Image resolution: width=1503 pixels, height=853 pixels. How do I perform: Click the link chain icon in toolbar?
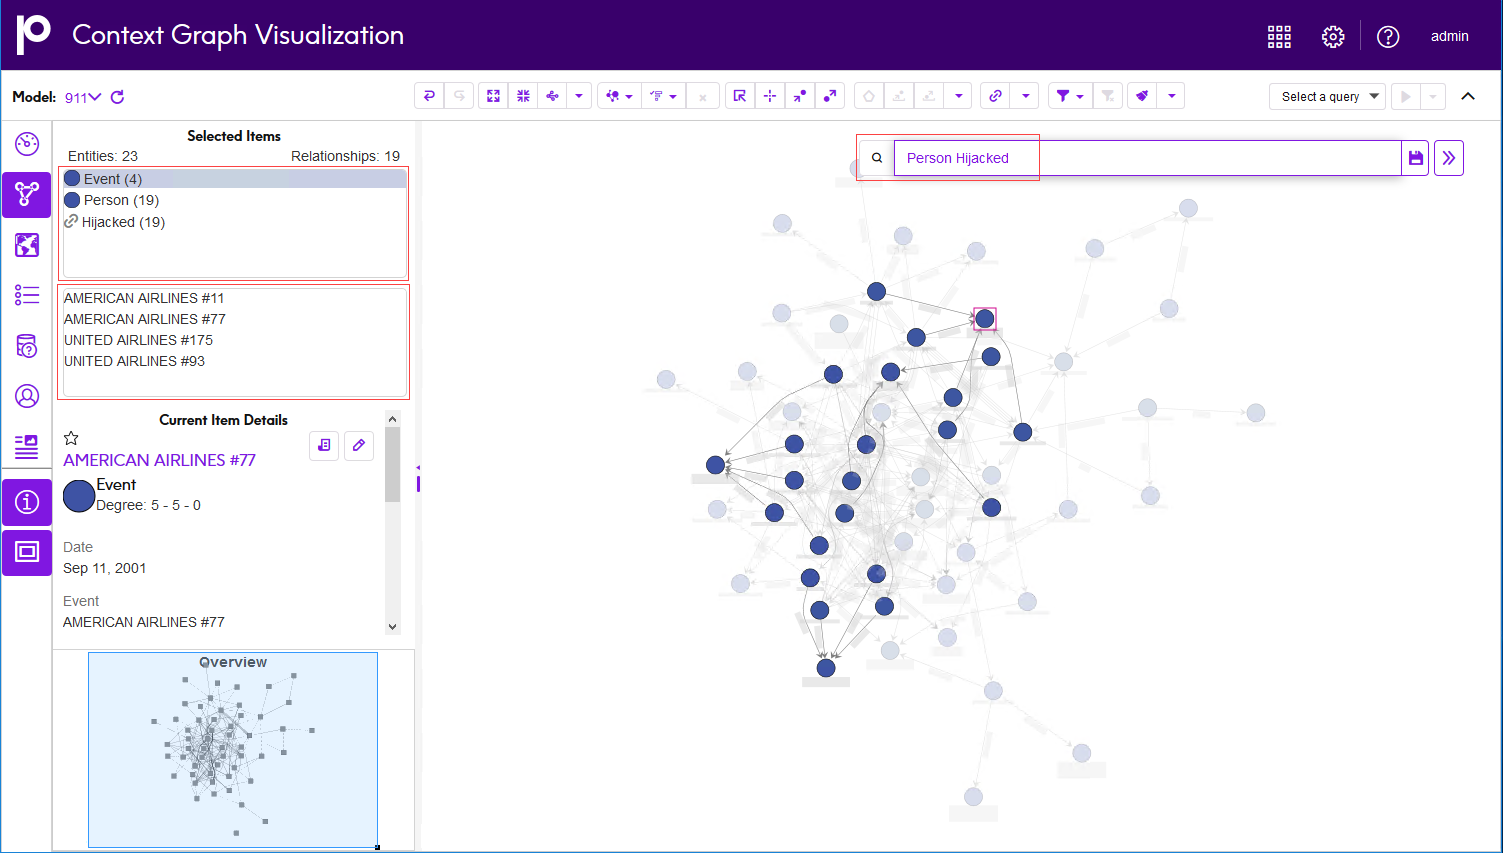pyautogui.click(x=995, y=96)
